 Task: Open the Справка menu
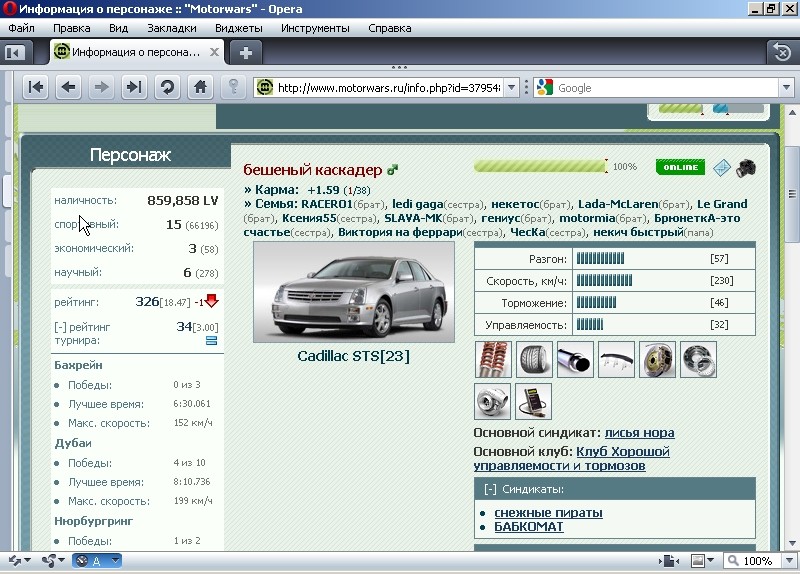point(390,28)
